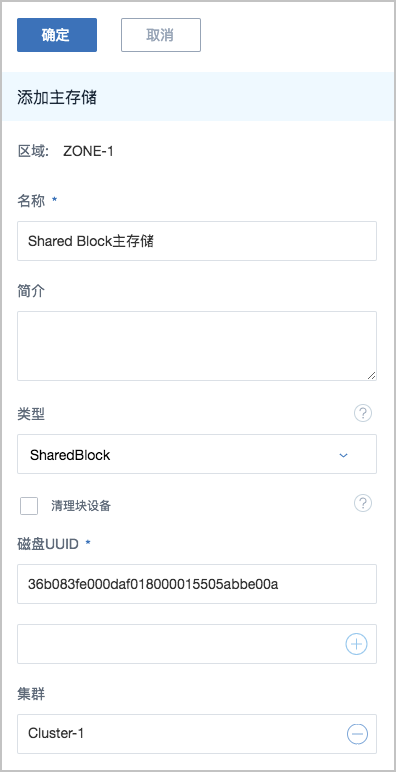Click the 磁盘UUID field with 36b083fe value
The width and height of the screenshot is (396, 772).
pyautogui.click(x=197, y=584)
